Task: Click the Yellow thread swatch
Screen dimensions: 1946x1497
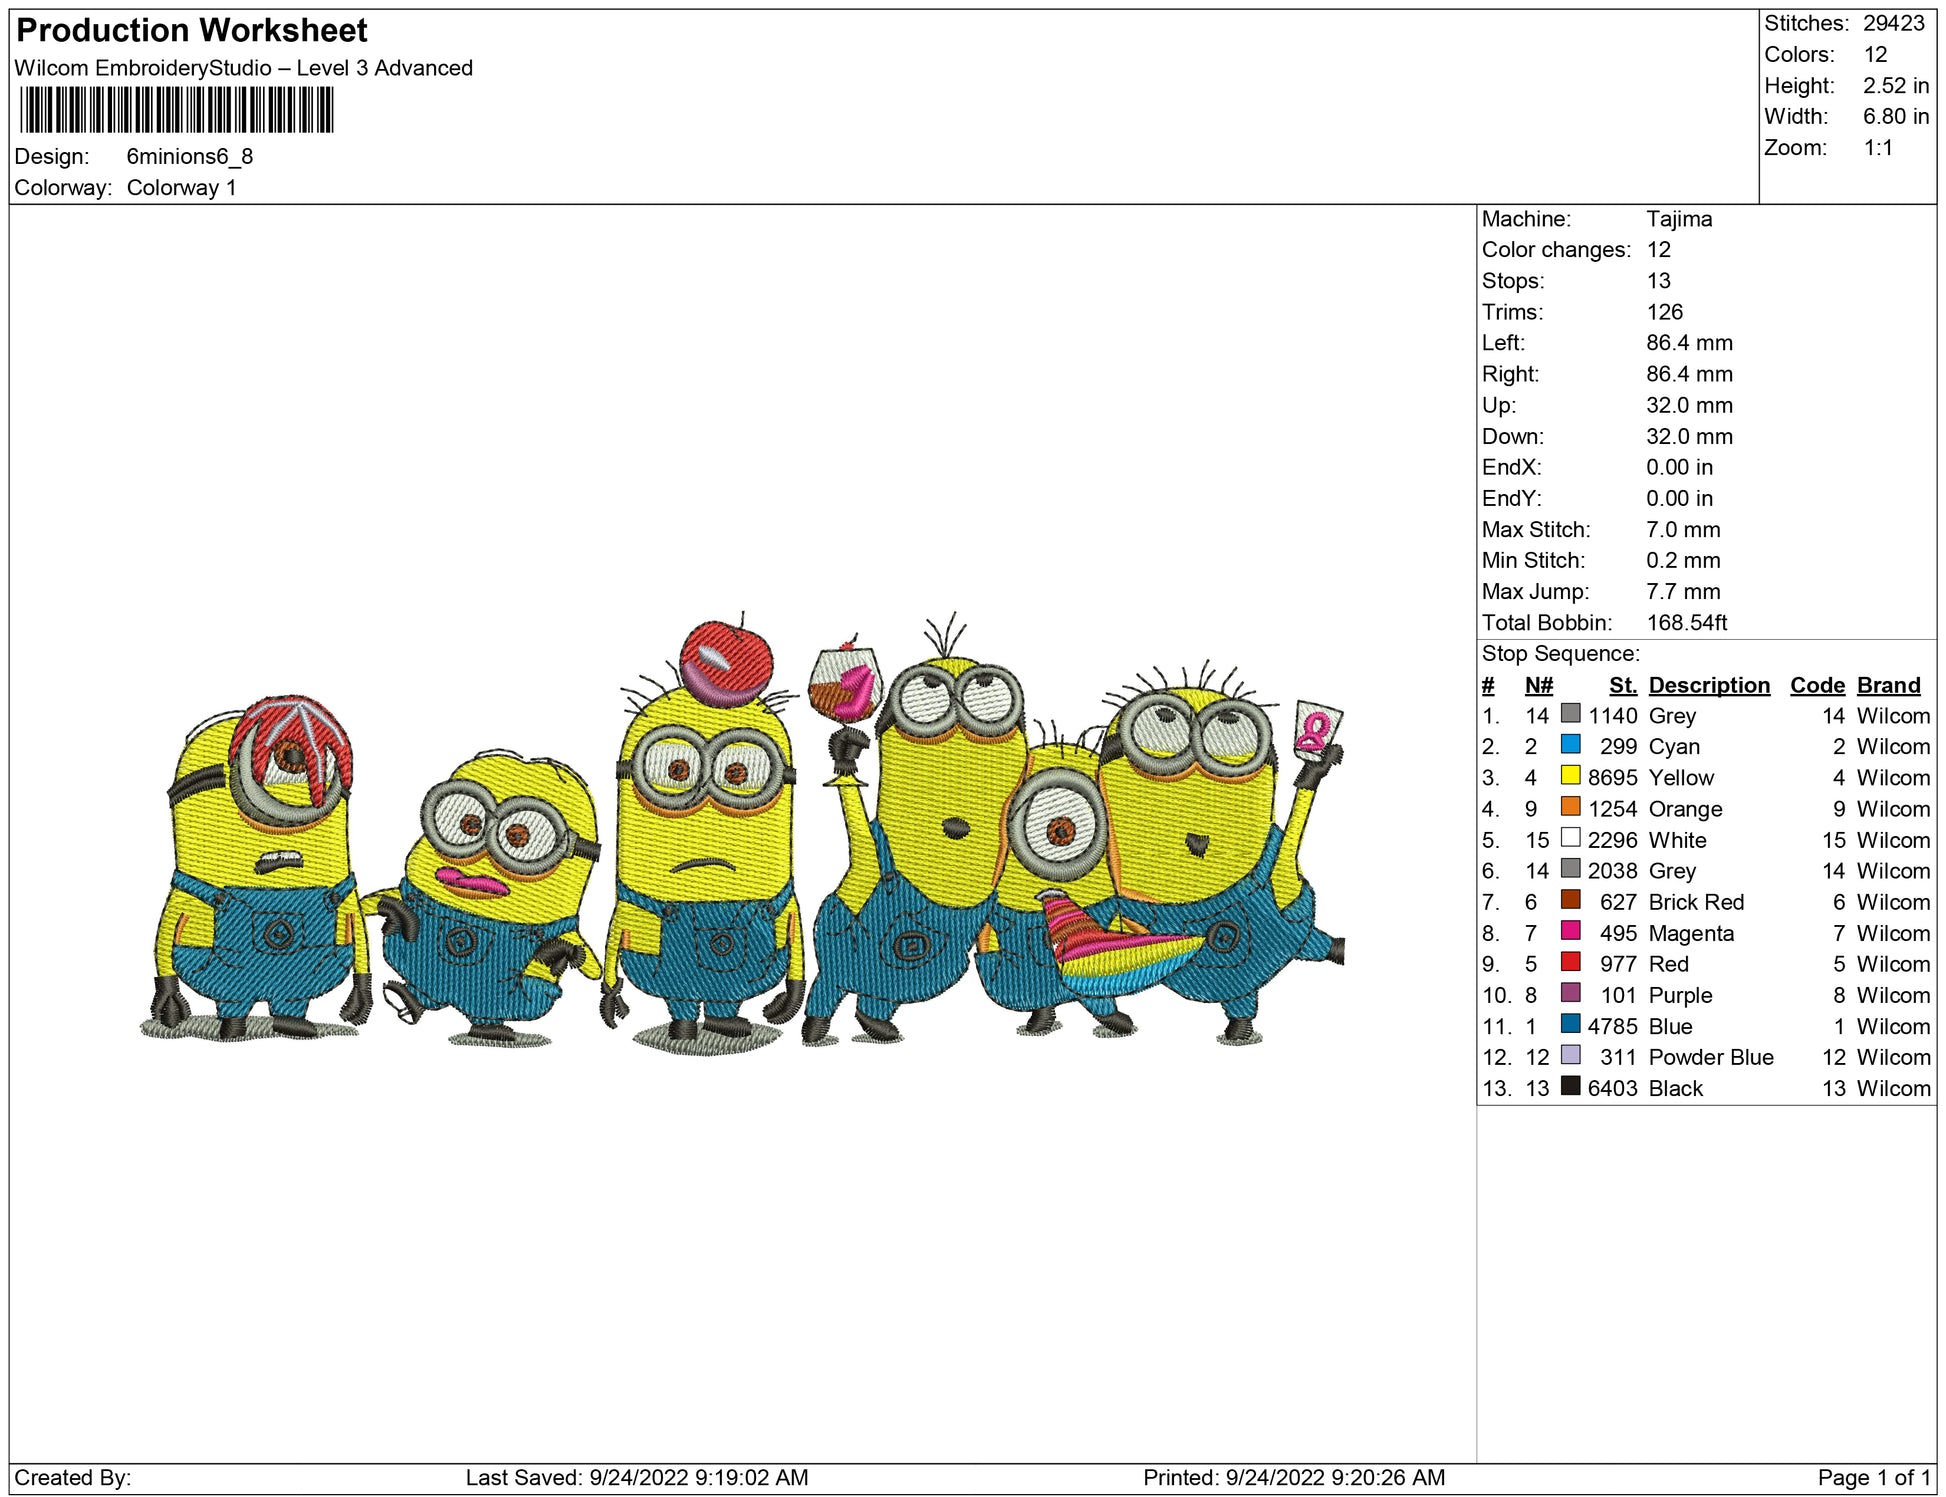Action: point(1570,776)
